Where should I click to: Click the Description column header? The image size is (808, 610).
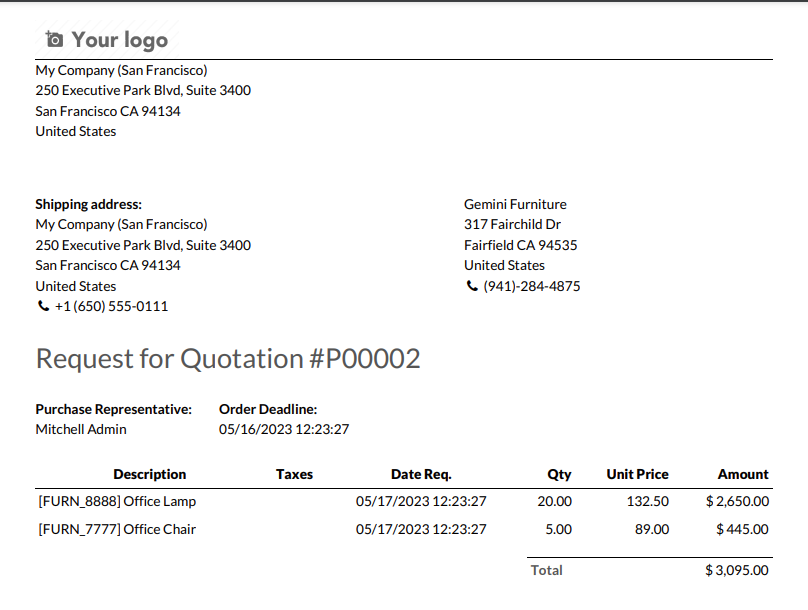pyautogui.click(x=150, y=474)
